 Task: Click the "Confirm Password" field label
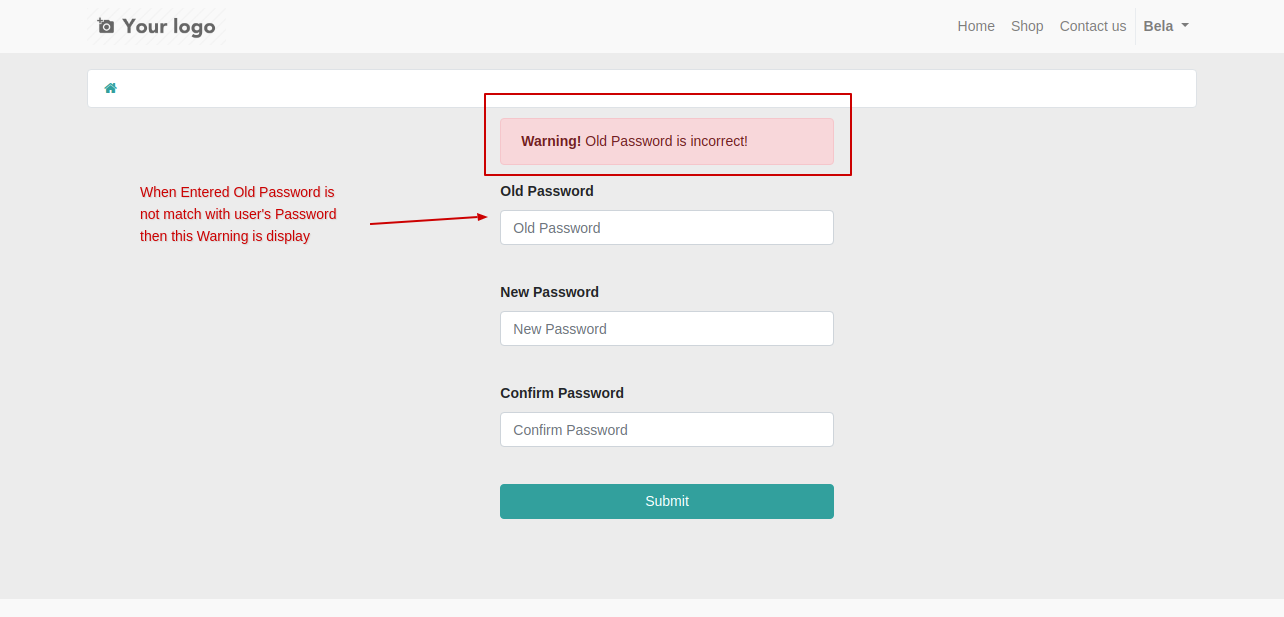(x=562, y=393)
